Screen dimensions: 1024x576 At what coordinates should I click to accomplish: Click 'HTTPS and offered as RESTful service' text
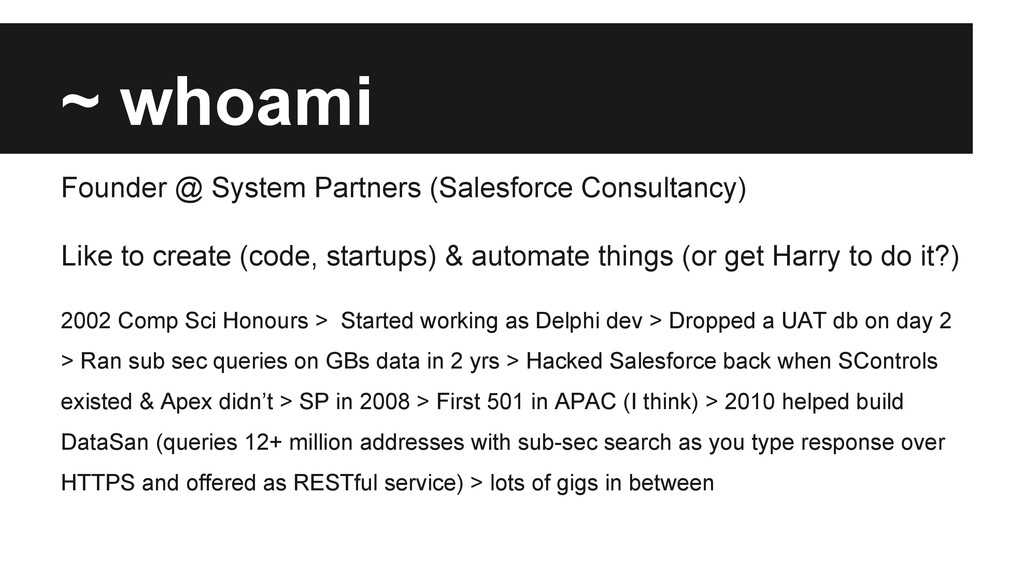(261, 484)
